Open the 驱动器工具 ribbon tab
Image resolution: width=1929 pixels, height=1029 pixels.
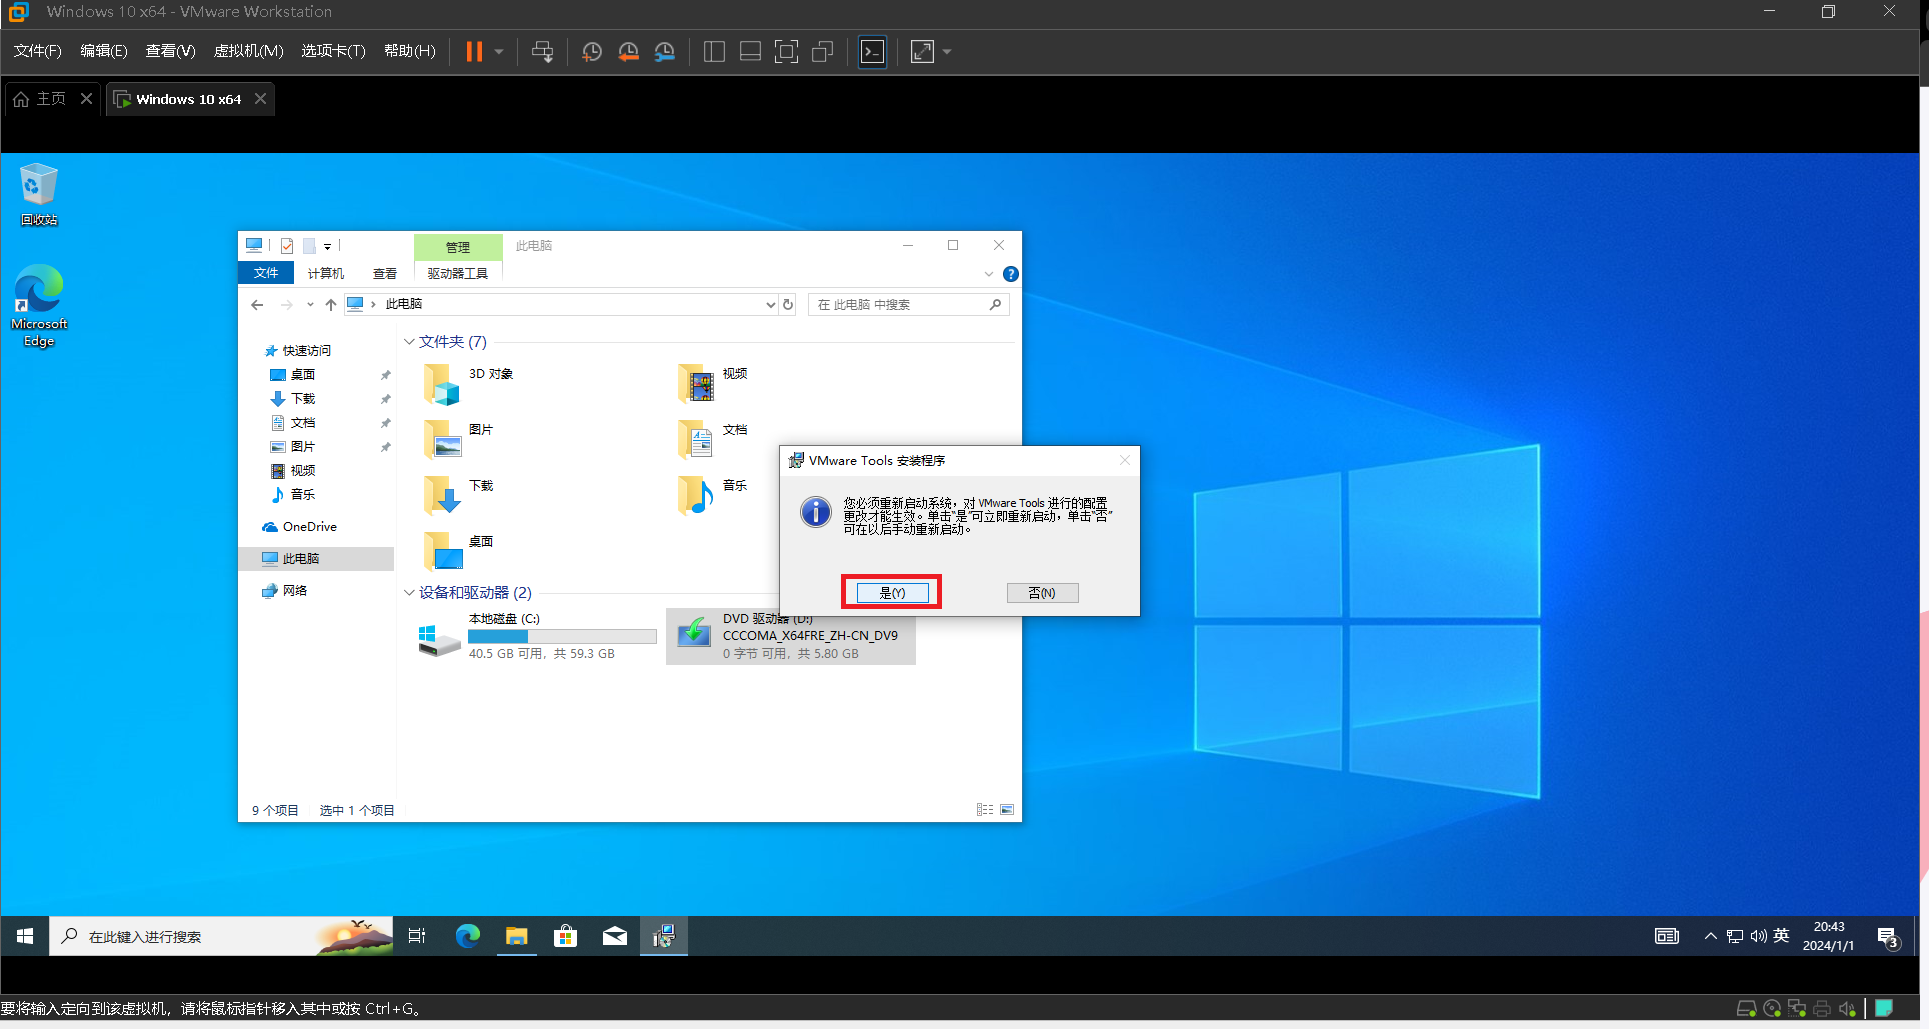(x=458, y=273)
